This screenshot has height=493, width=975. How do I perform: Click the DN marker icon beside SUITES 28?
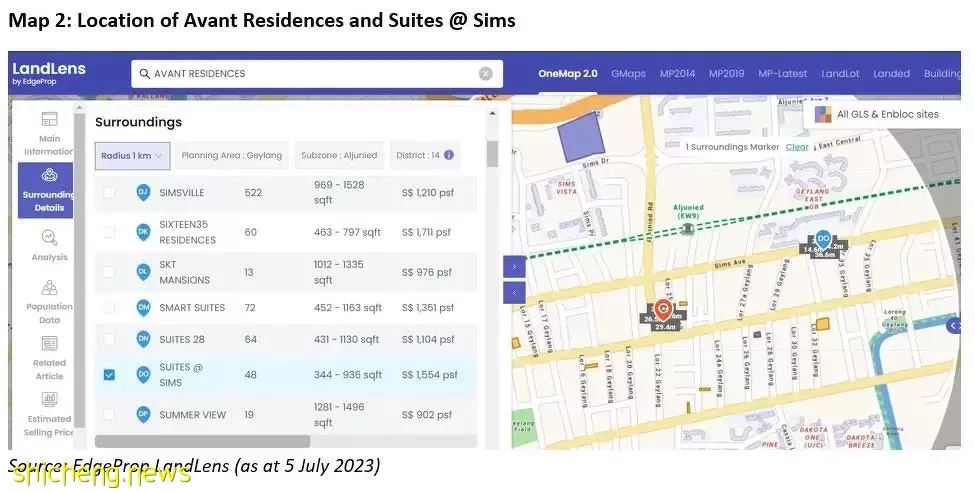pos(143,339)
